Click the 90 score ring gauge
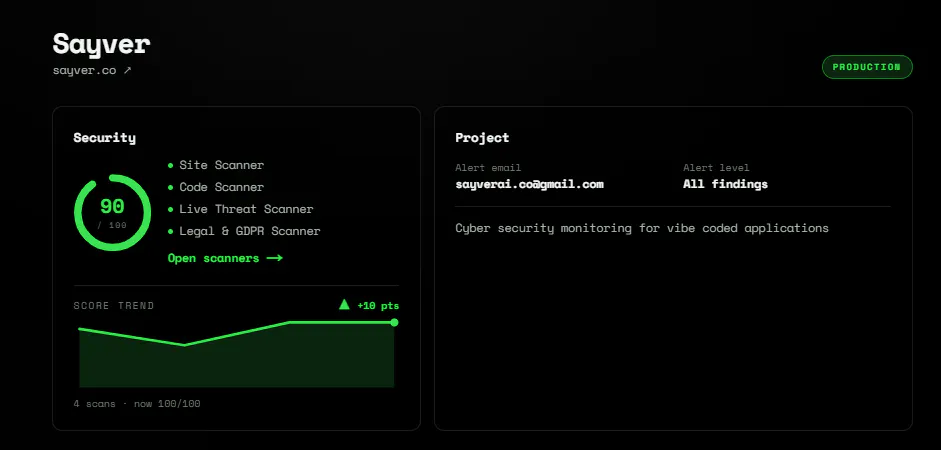 112,212
